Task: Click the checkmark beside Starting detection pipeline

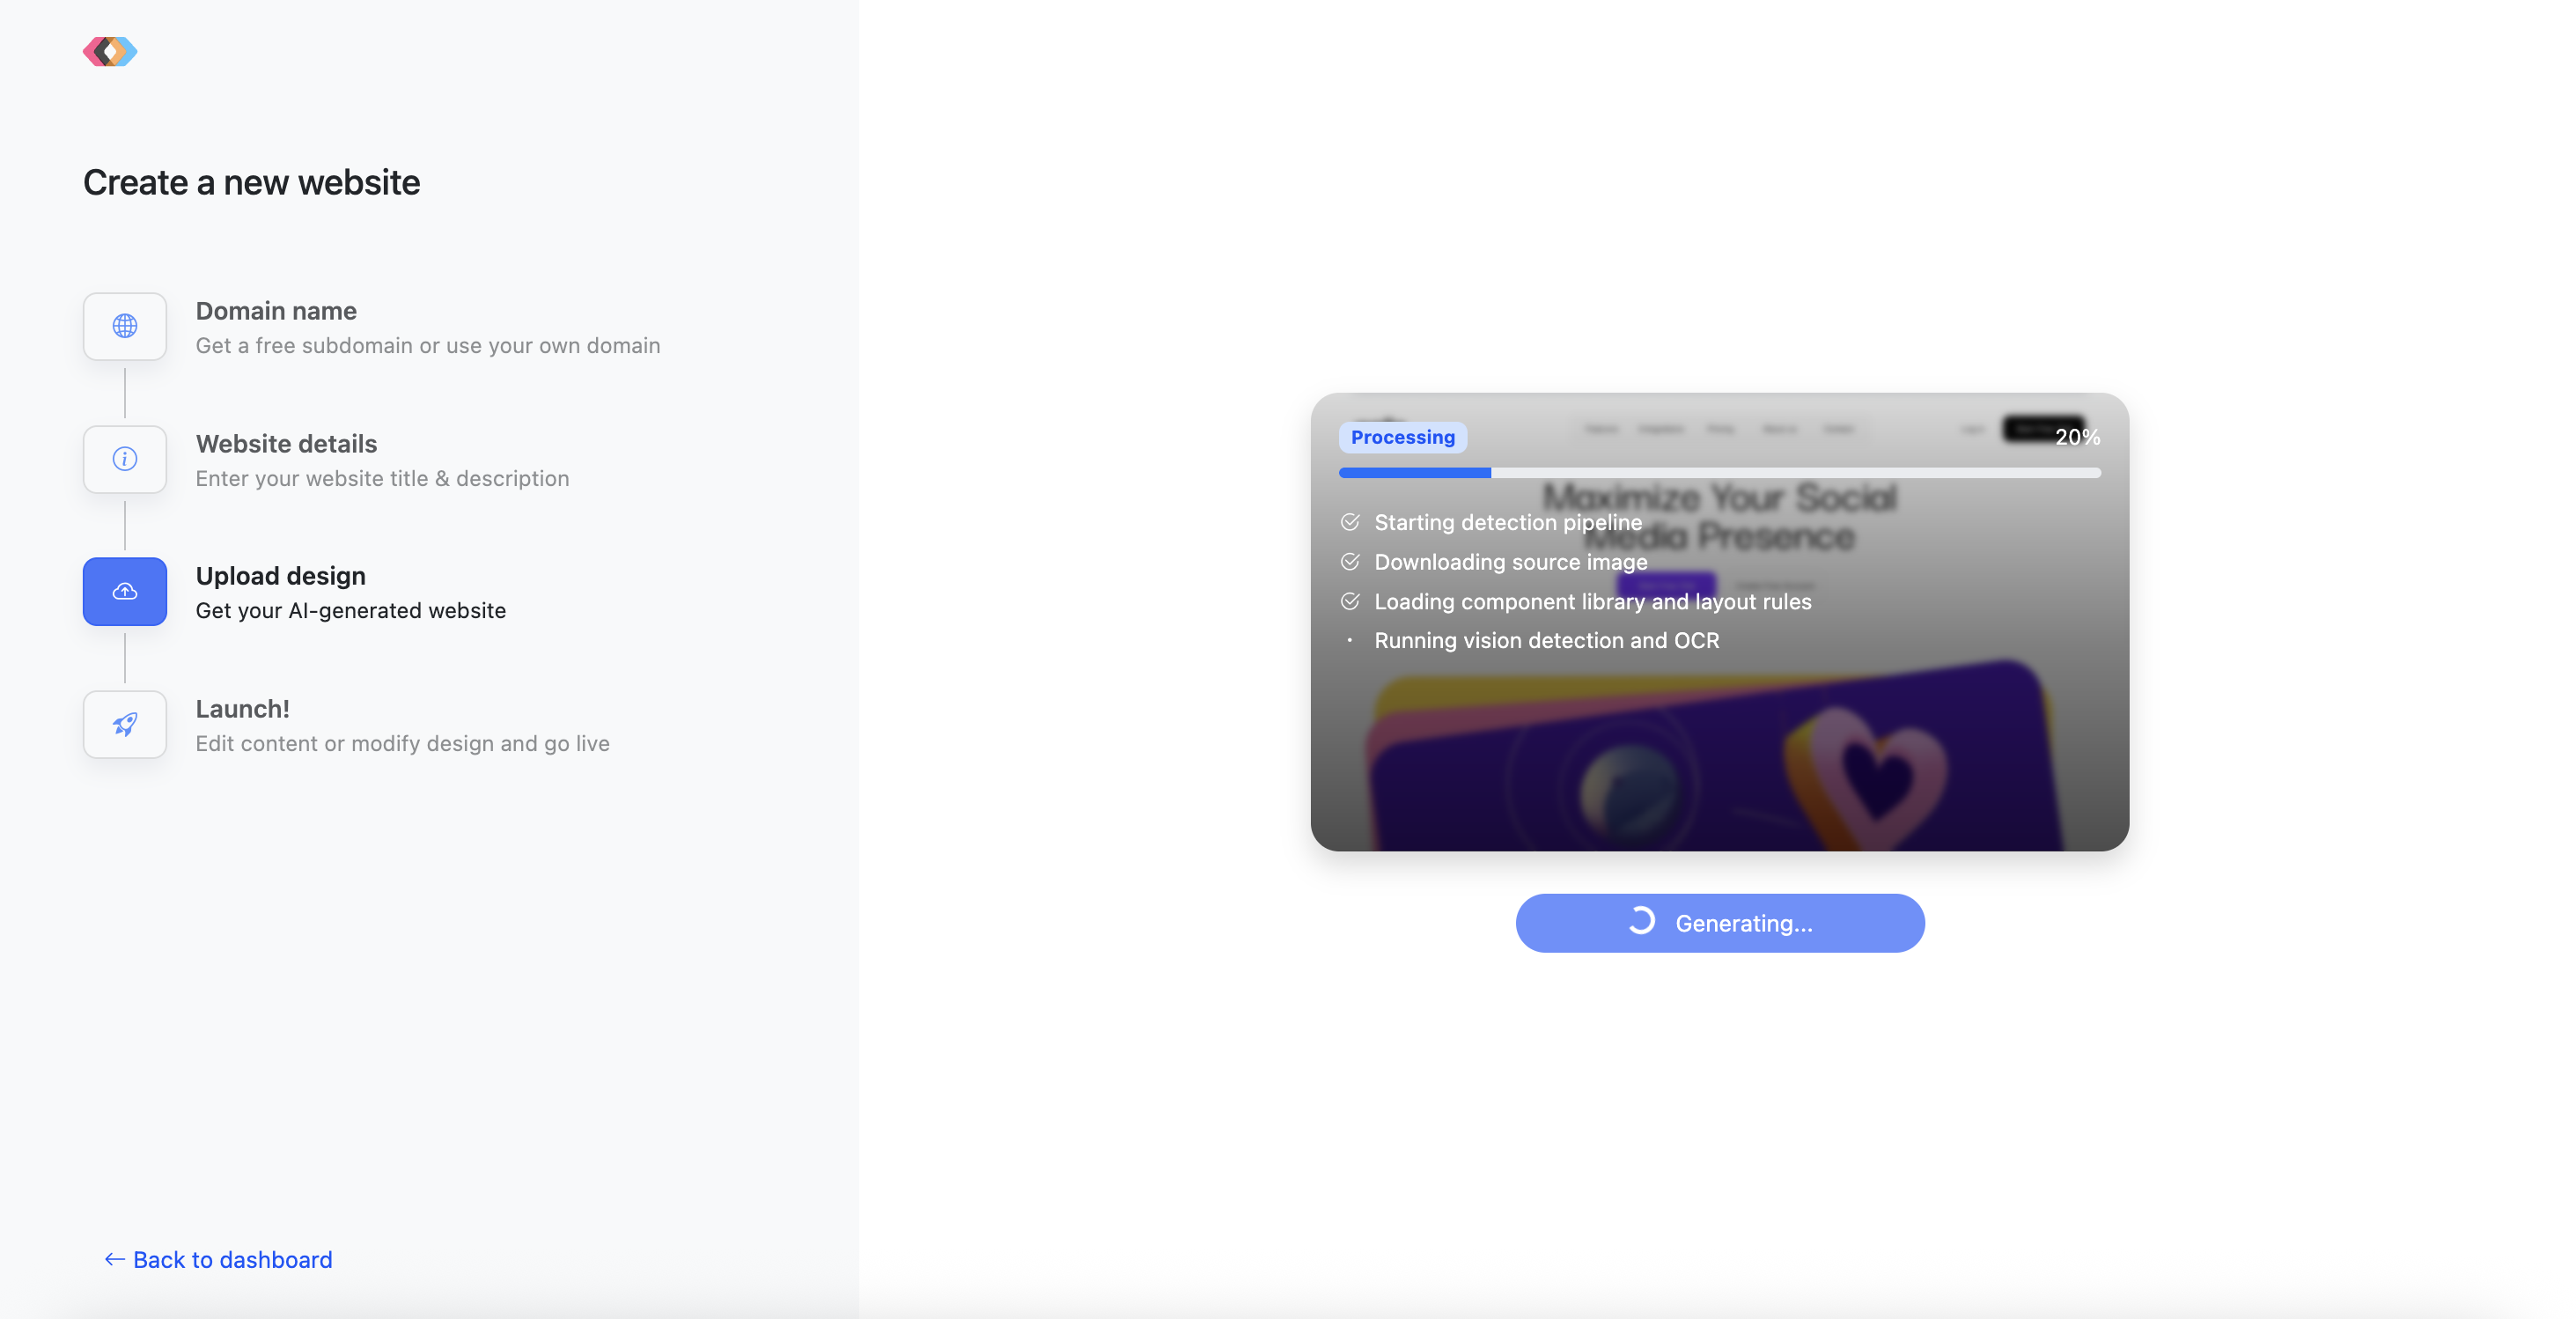Action: [1350, 522]
